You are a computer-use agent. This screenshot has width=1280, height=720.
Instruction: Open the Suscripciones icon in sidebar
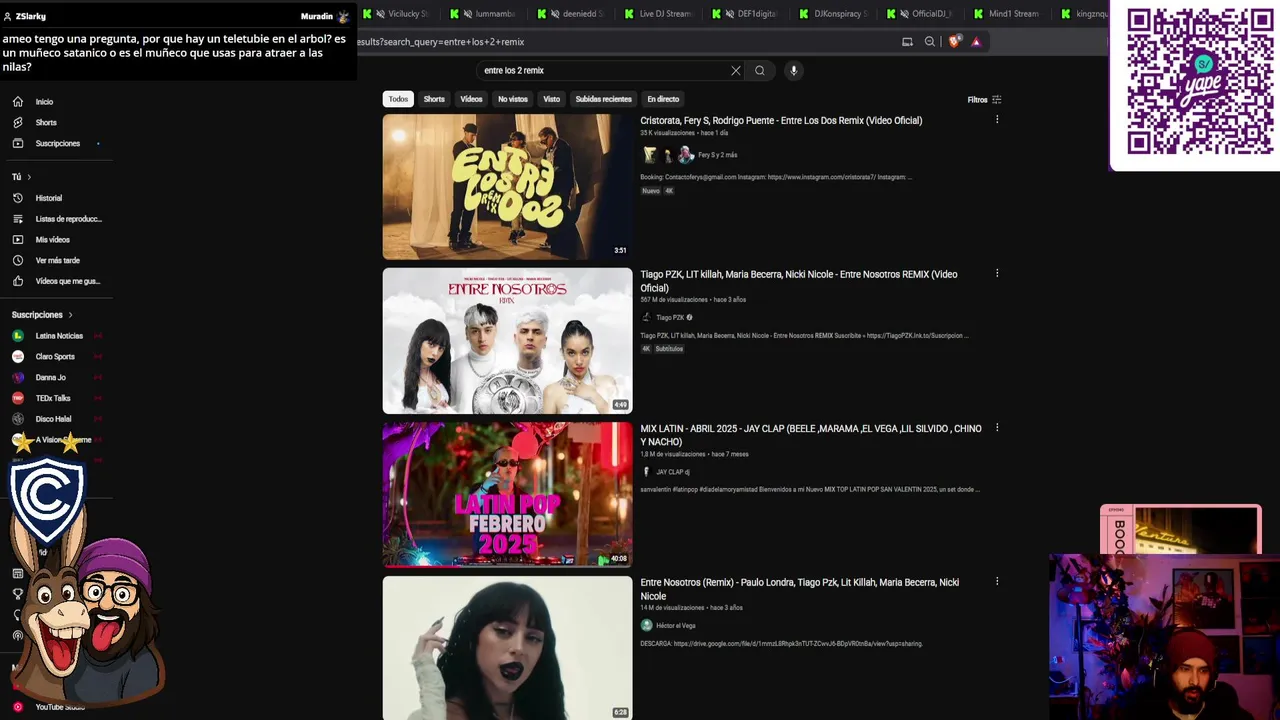[17, 143]
